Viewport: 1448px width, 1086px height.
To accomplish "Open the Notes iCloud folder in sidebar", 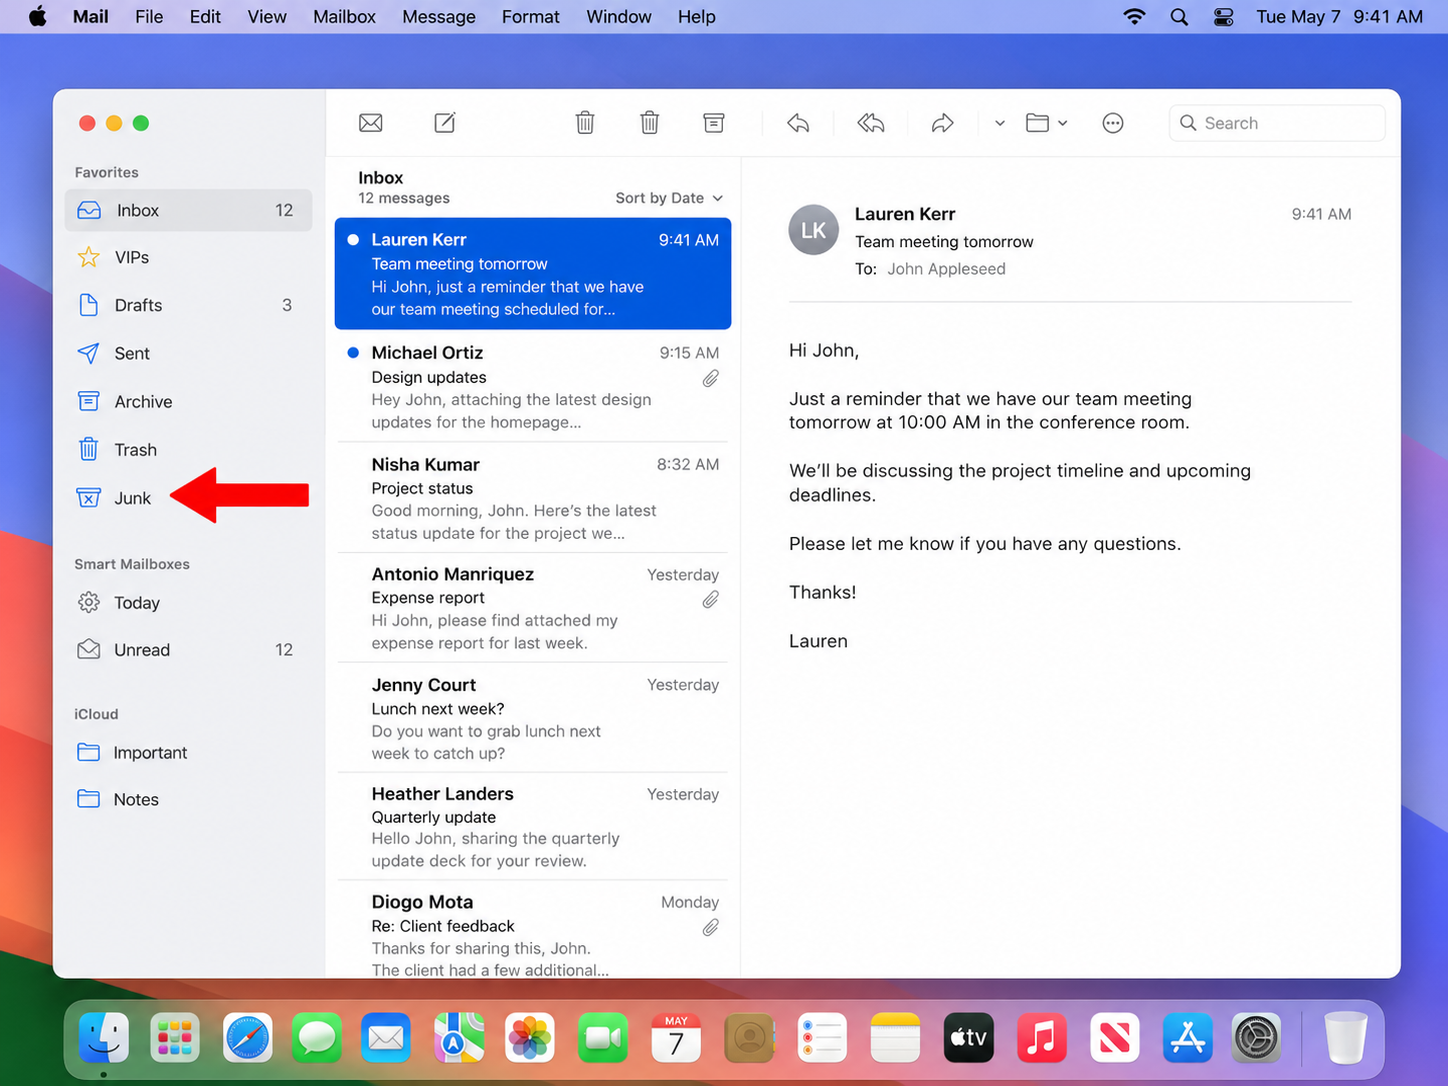I will tap(188, 800).
